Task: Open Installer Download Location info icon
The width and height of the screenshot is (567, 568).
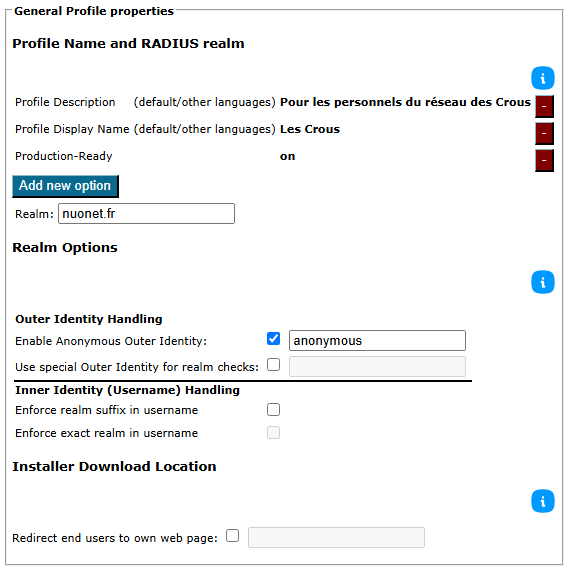Action: [542, 501]
